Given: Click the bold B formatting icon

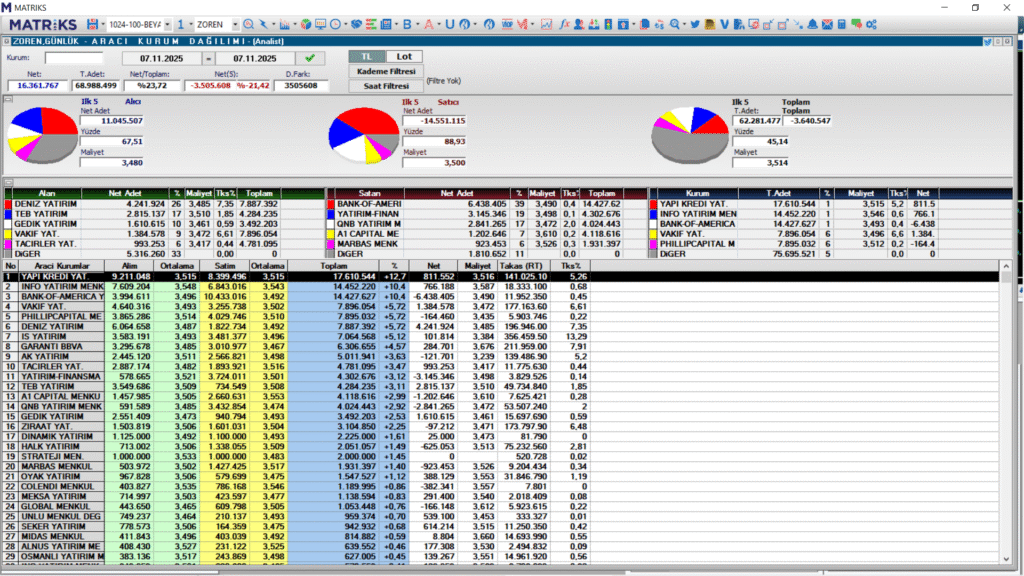Looking at the screenshot, I should coord(407,23).
